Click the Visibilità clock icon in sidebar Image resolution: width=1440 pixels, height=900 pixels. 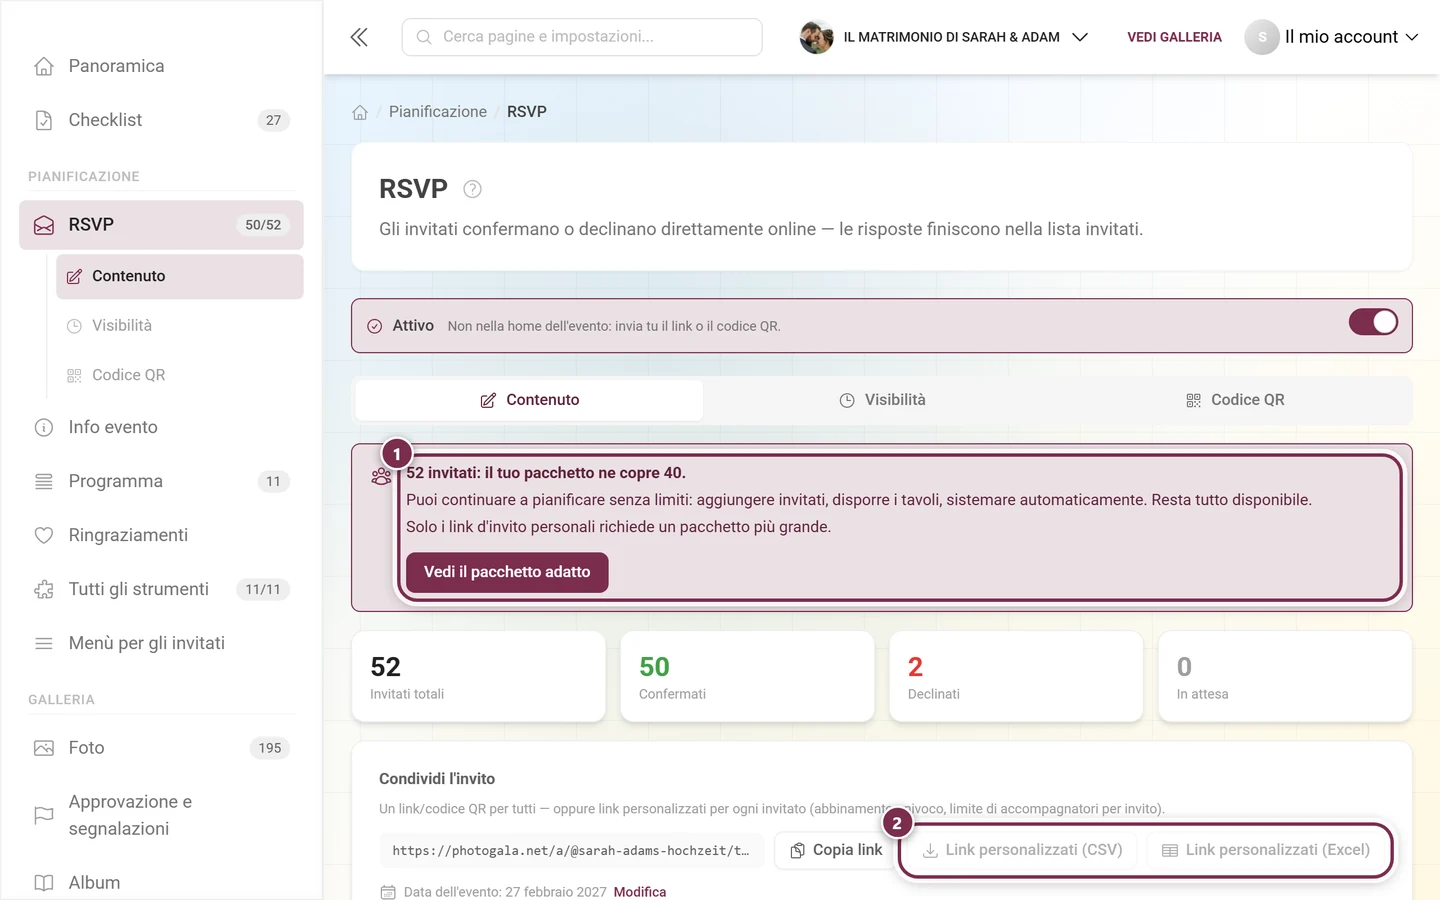(74, 326)
